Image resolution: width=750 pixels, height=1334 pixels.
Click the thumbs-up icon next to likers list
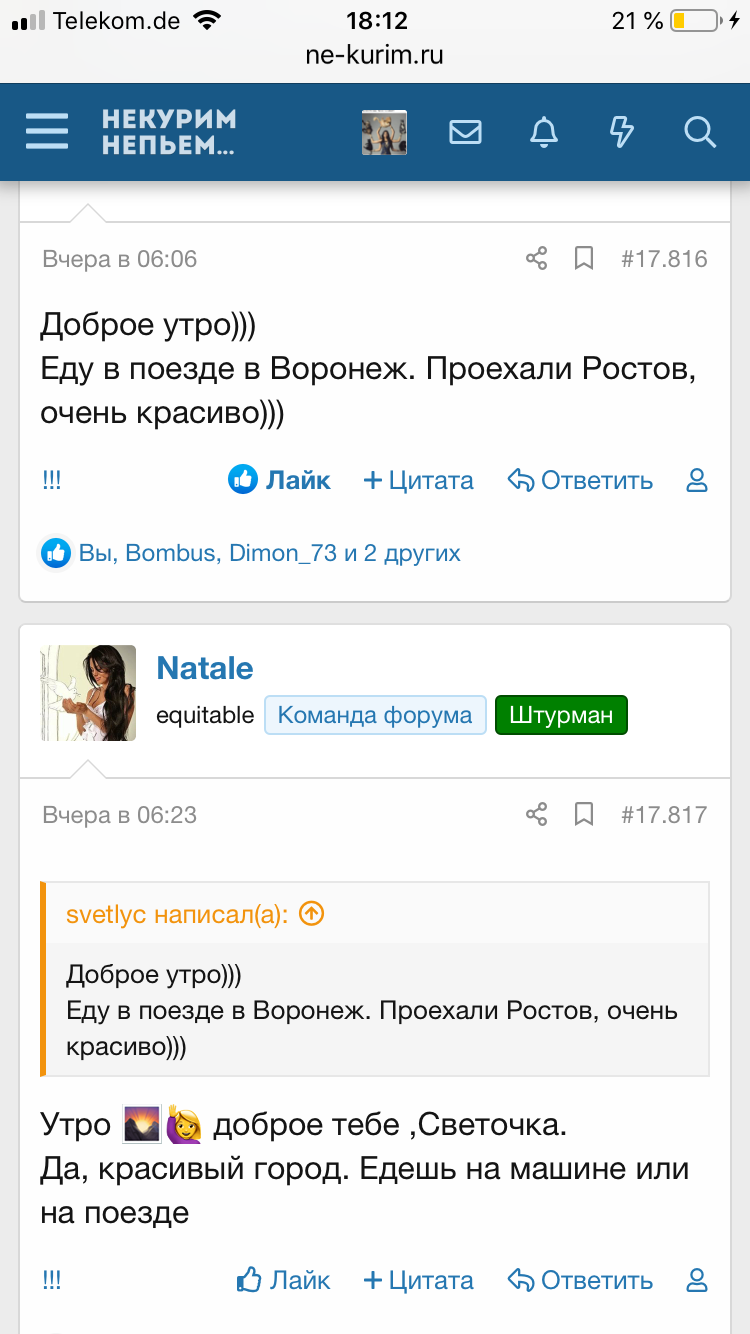click(x=56, y=552)
